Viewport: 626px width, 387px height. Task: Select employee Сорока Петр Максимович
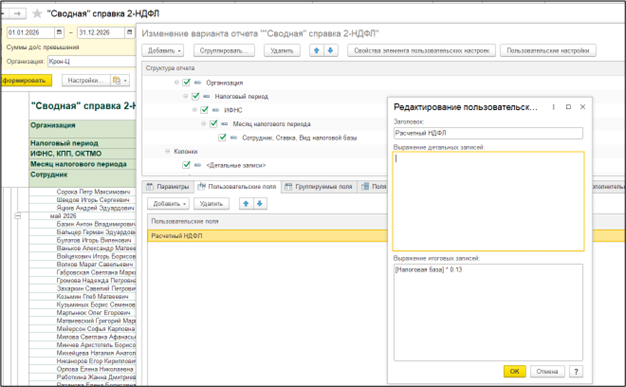point(93,192)
